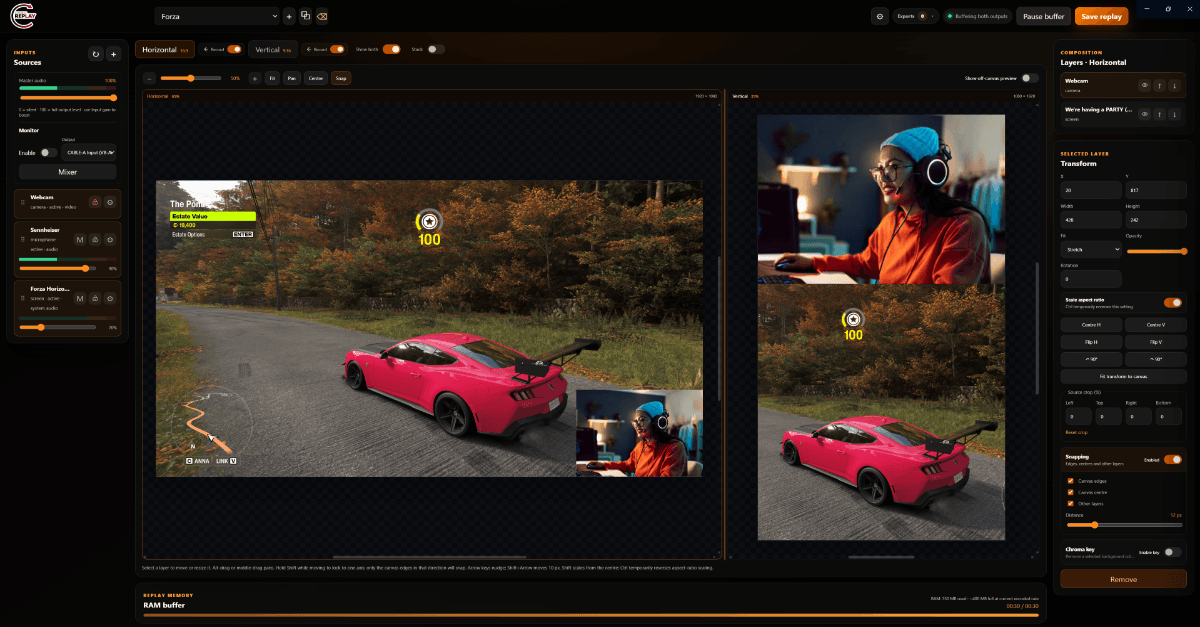Move We're having a PARTY layer down
This screenshot has height=627, width=1200.
1175,114
